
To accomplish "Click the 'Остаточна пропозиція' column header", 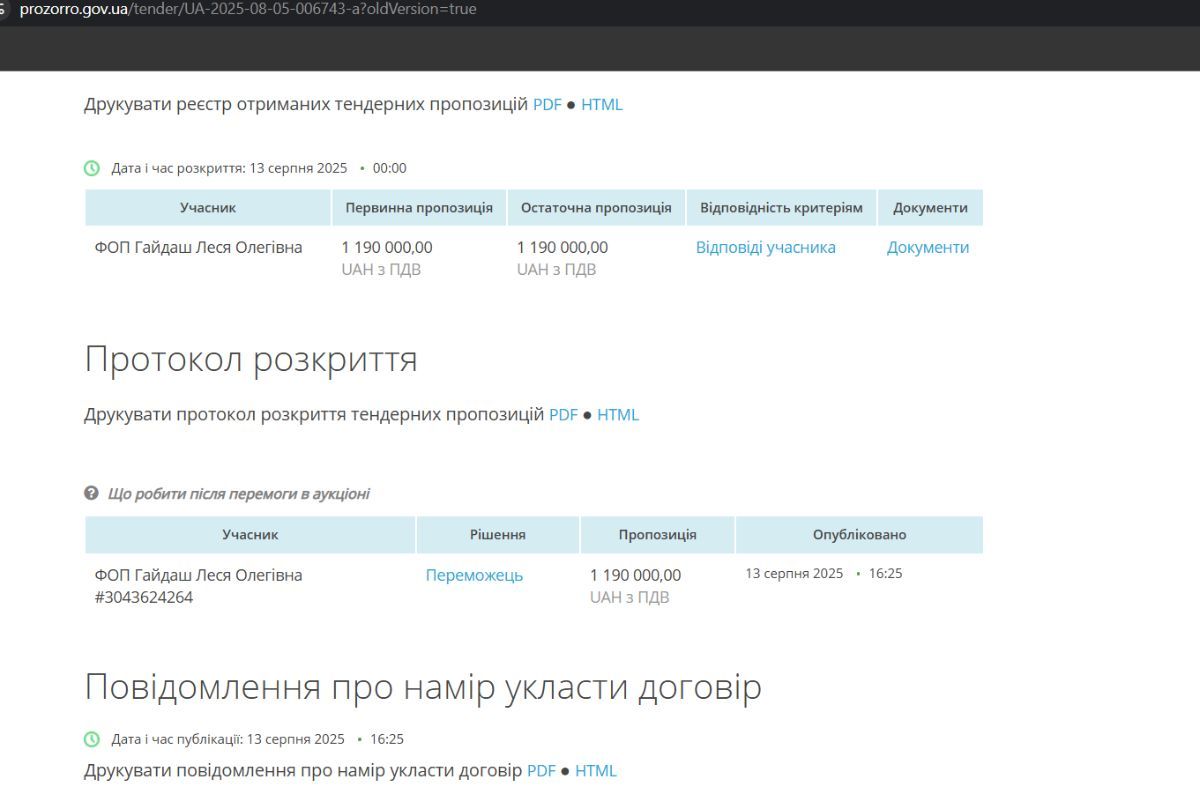I will click(596, 208).
